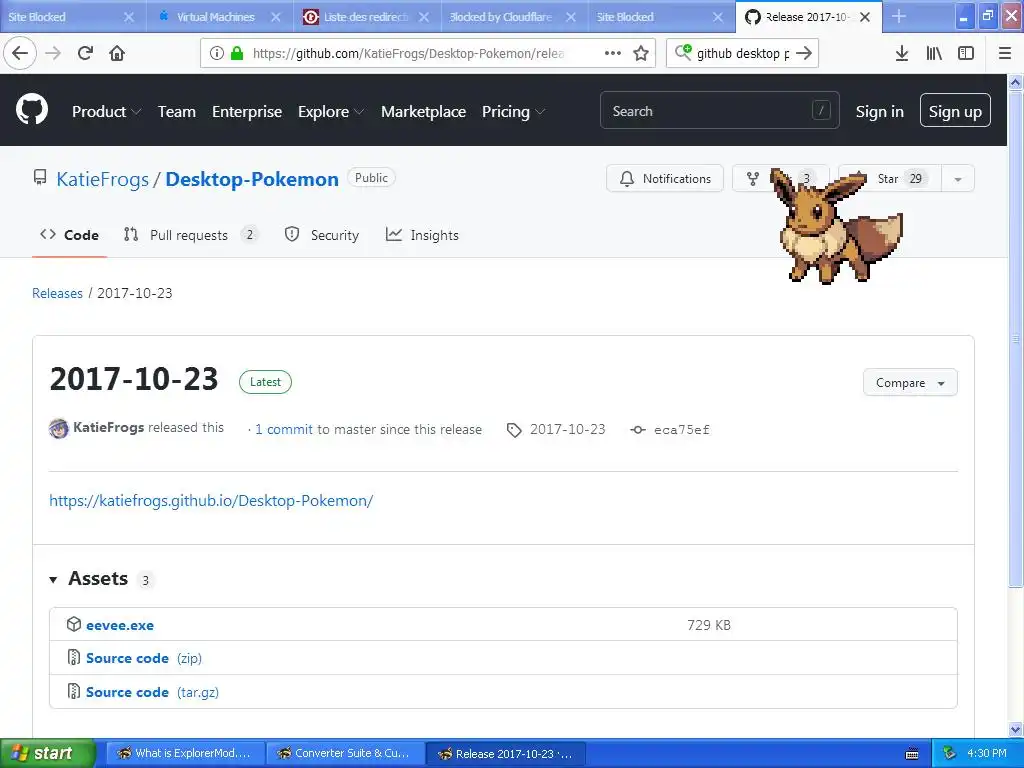Open the Windows start button
Image resolution: width=1024 pixels, height=768 pixels.
click(47, 753)
